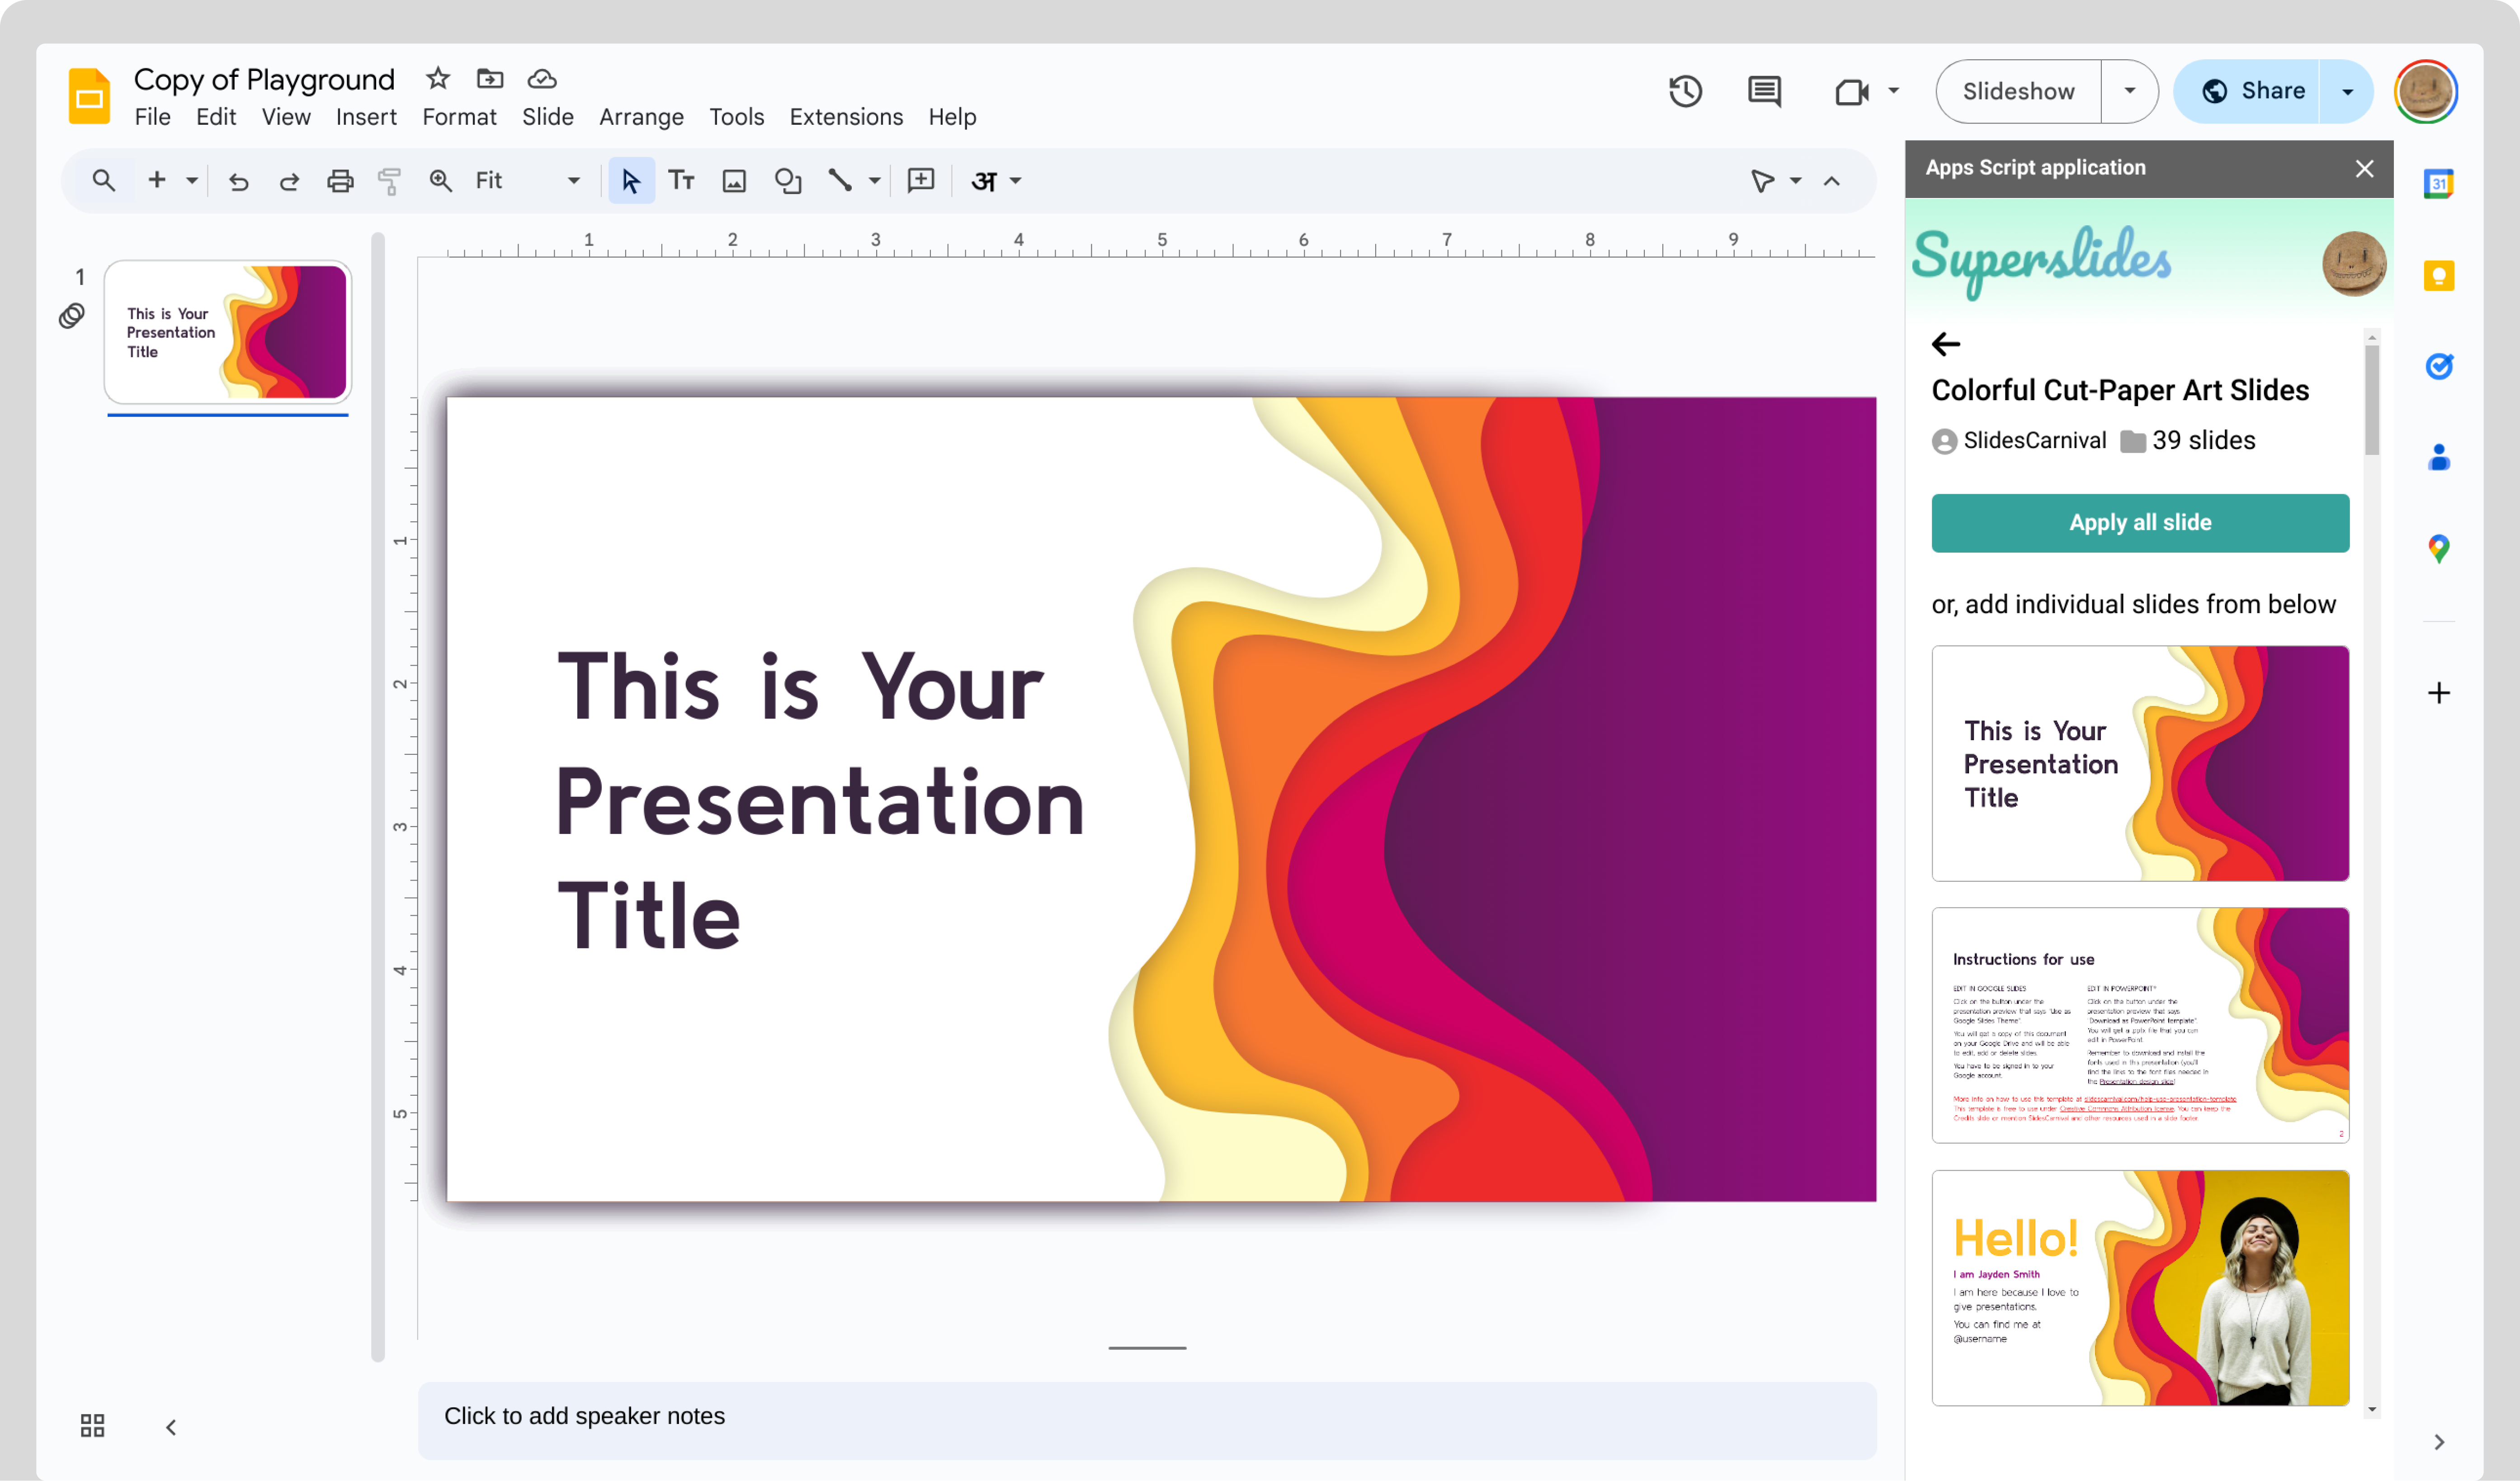This screenshot has width=2520, height=1481.
Task: Open the Slideshow options dropdown
Action: 2129,91
